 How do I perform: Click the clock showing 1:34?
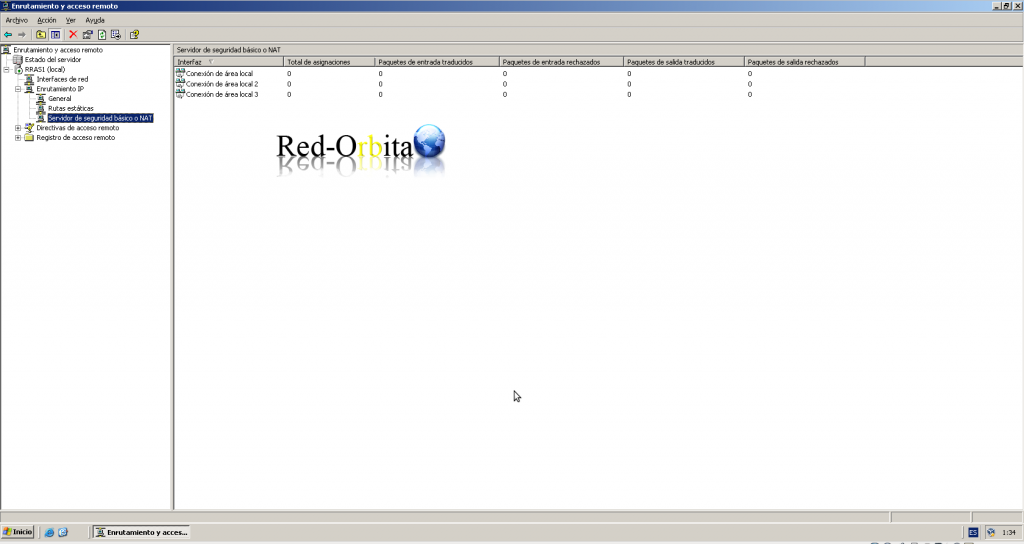click(1009, 533)
